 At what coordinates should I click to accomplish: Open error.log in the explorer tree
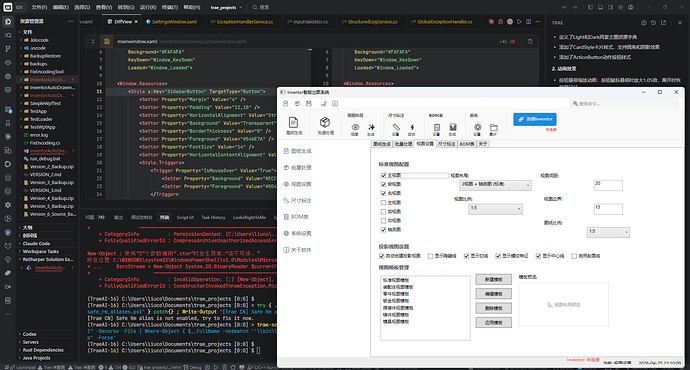pyautogui.click(x=38, y=135)
